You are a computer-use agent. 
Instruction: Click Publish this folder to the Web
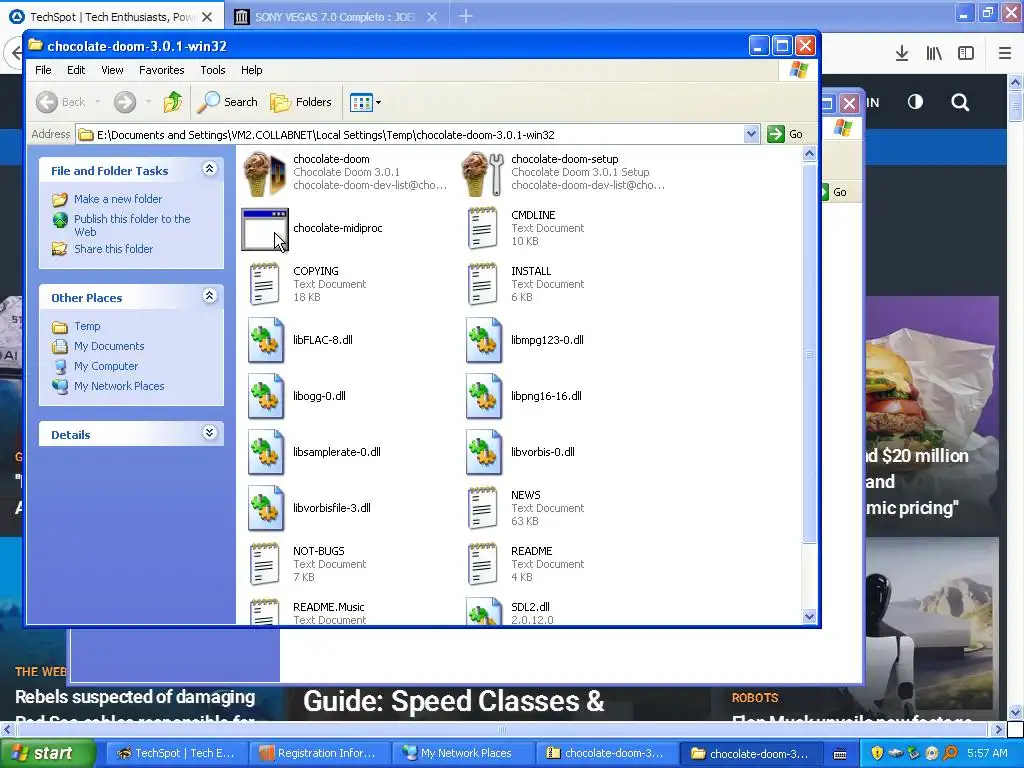coord(132,225)
